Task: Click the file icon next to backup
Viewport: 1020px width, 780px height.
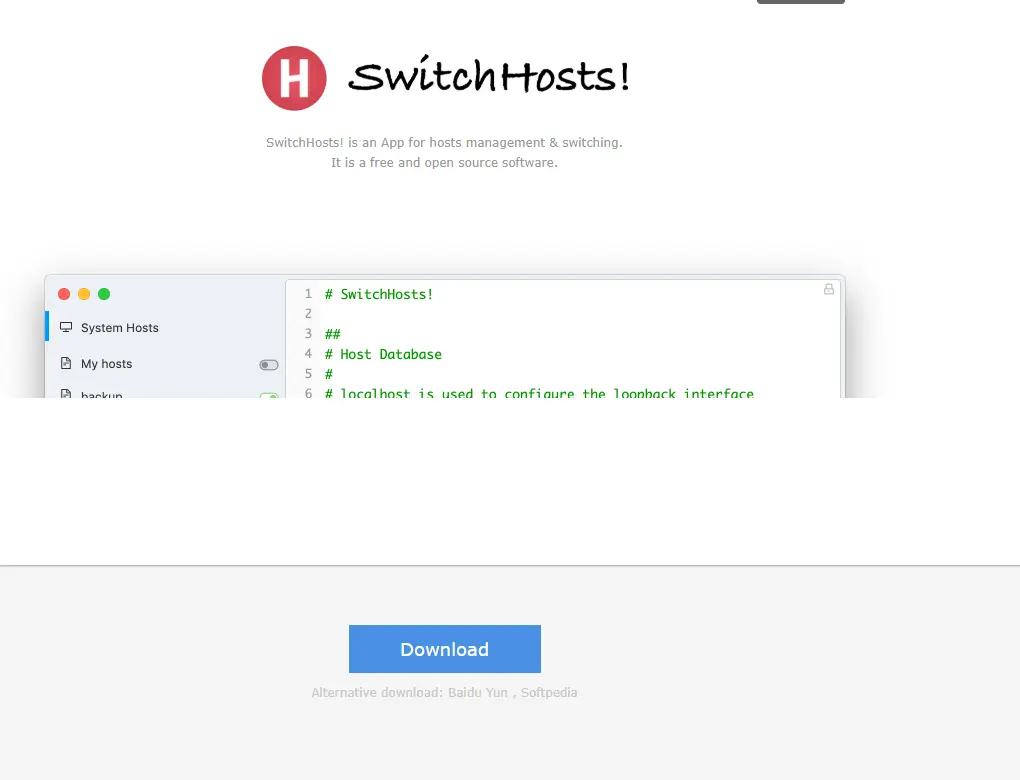Action: (66, 394)
